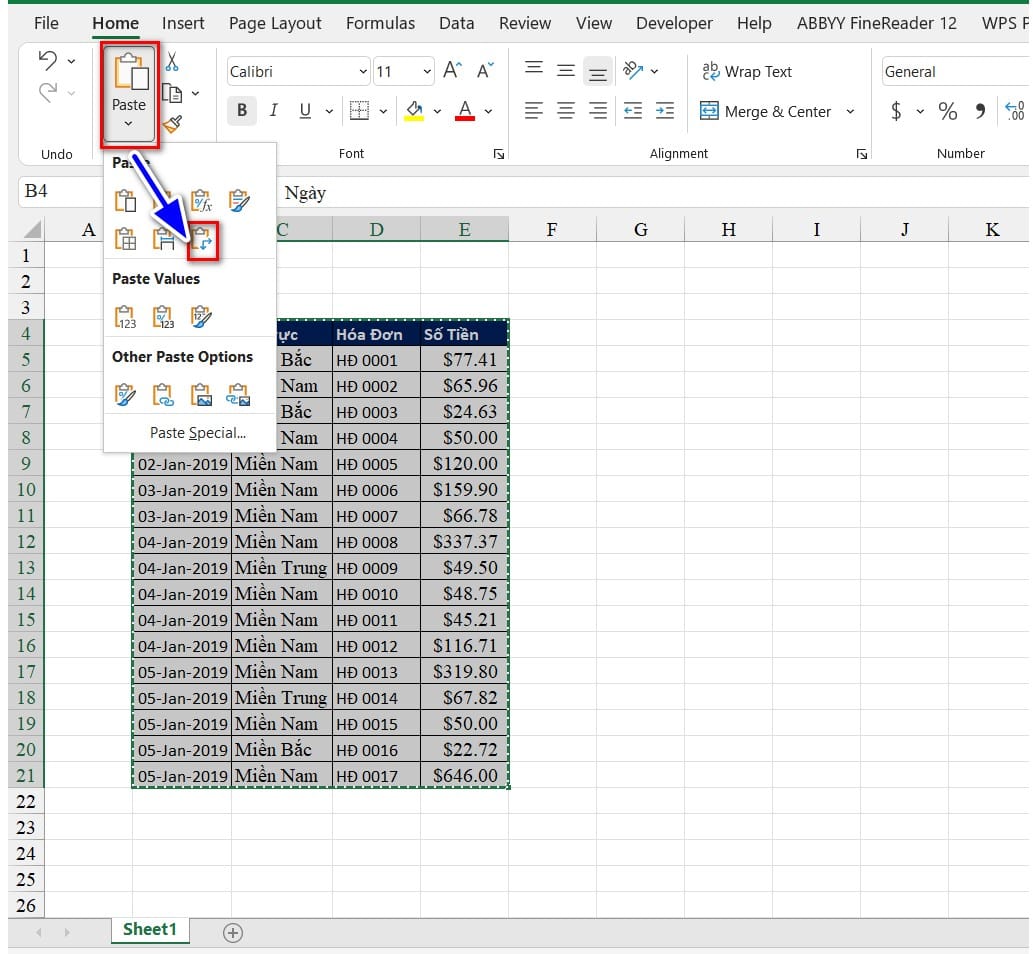Image resolution: width=1033 pixels, height=954 pixels.
Task: Click the yellow Fill Color swatch
Action: point(414,111)
